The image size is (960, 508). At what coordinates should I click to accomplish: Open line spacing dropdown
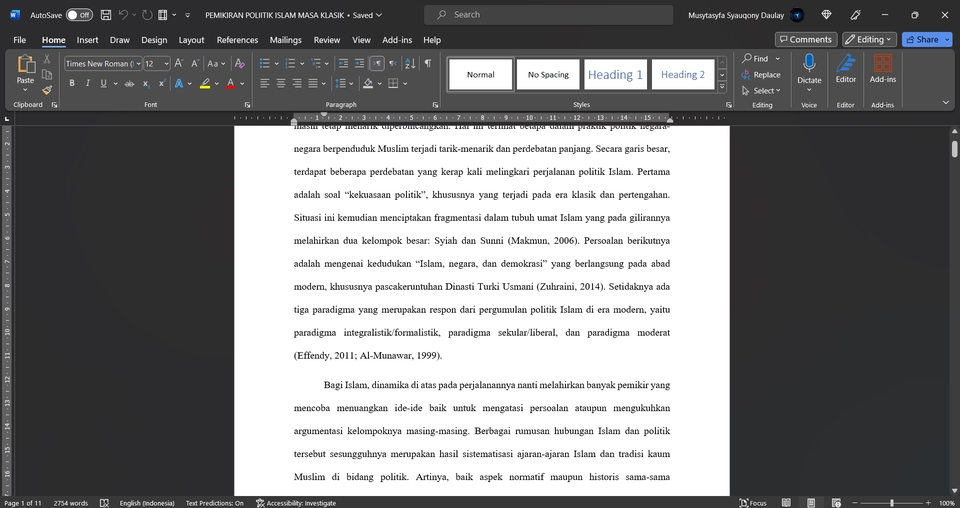[x=345, y=83]
